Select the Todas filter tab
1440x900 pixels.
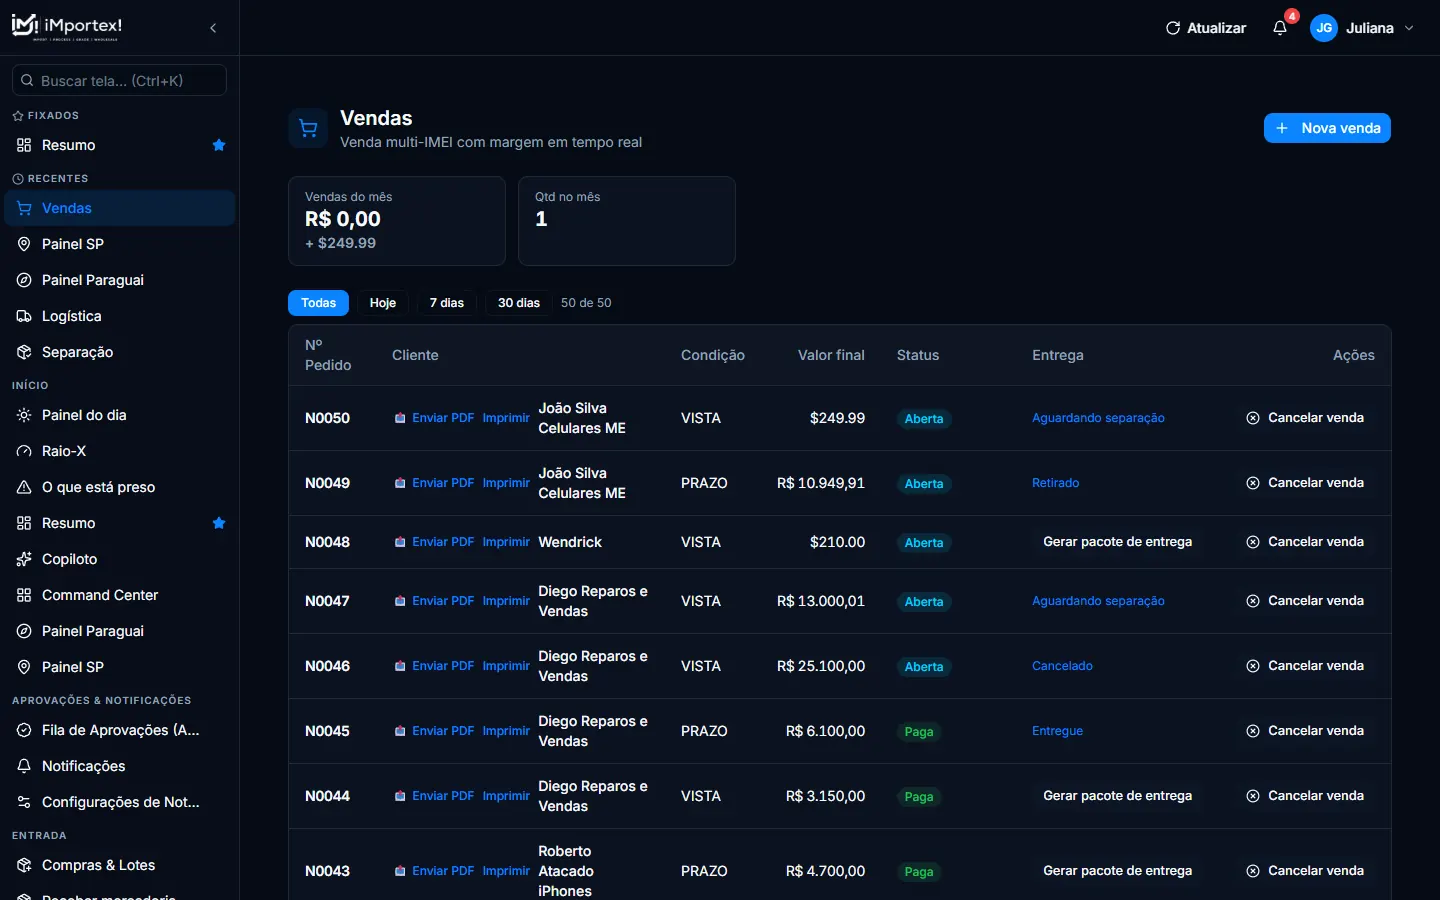click(x=318, y=303)
